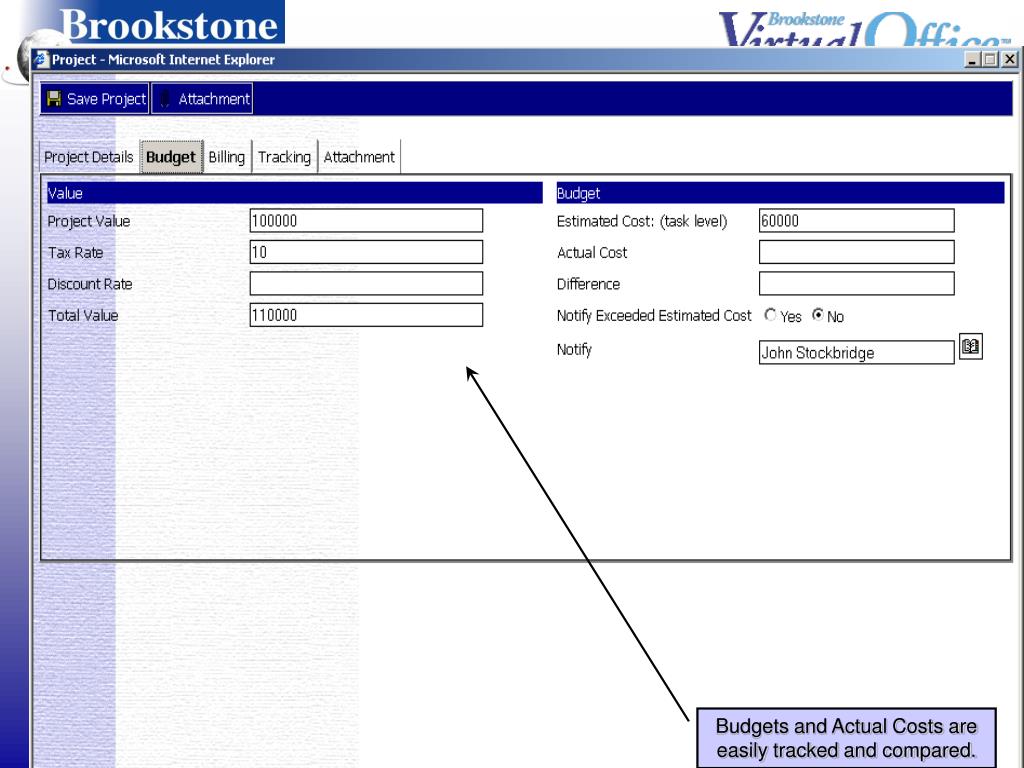Click the Save Project floppy disk icon
Image resolution: width=1024 pixels, height=768 pixels.
click(54, 99)
